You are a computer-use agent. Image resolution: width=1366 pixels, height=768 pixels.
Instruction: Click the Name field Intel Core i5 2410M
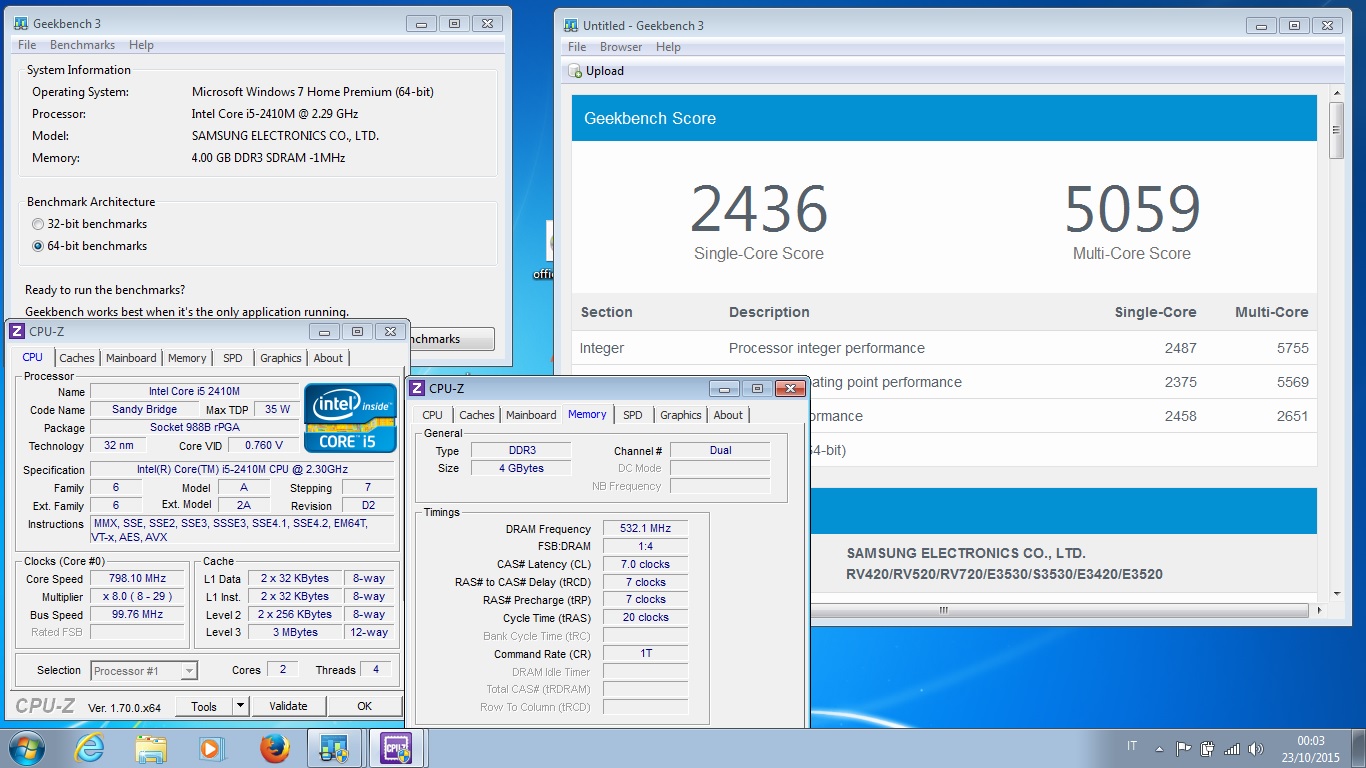194,391
